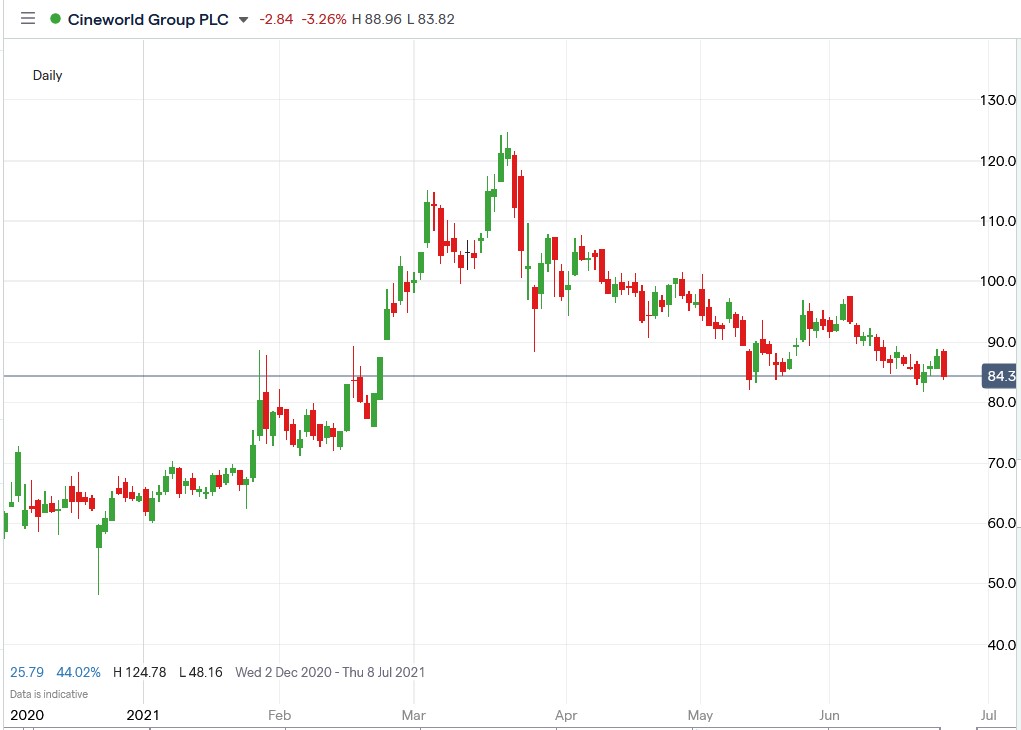Click the 2021 label on the timeline
Image resolution: width=1021 pixels, height=730 pixels.
click(x=141, y=715)
